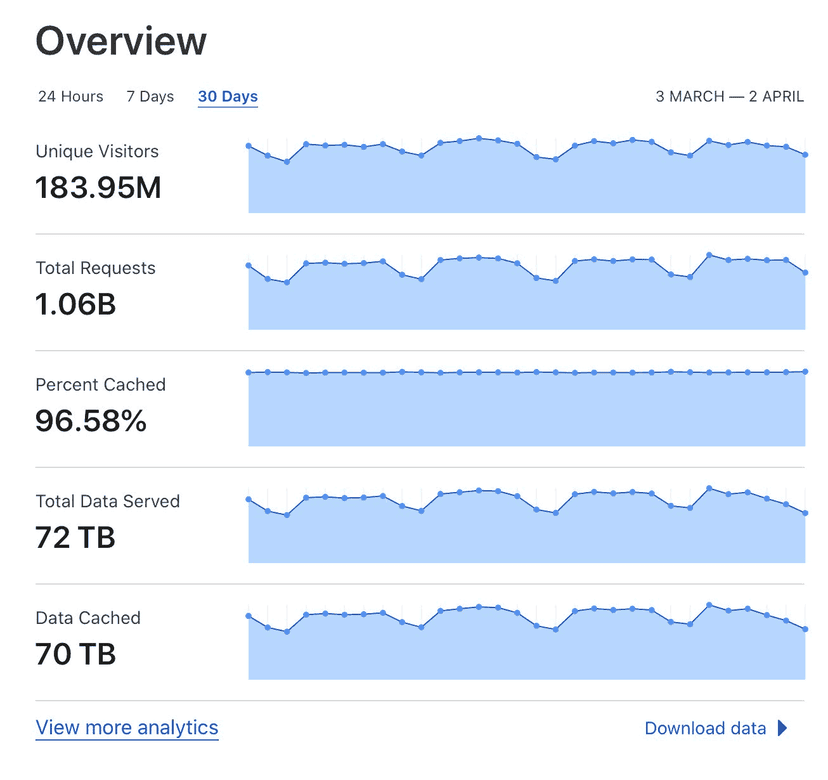The image size is (828, 780).
Task: Click the 1.06B requests value
Action: [76, 304]
